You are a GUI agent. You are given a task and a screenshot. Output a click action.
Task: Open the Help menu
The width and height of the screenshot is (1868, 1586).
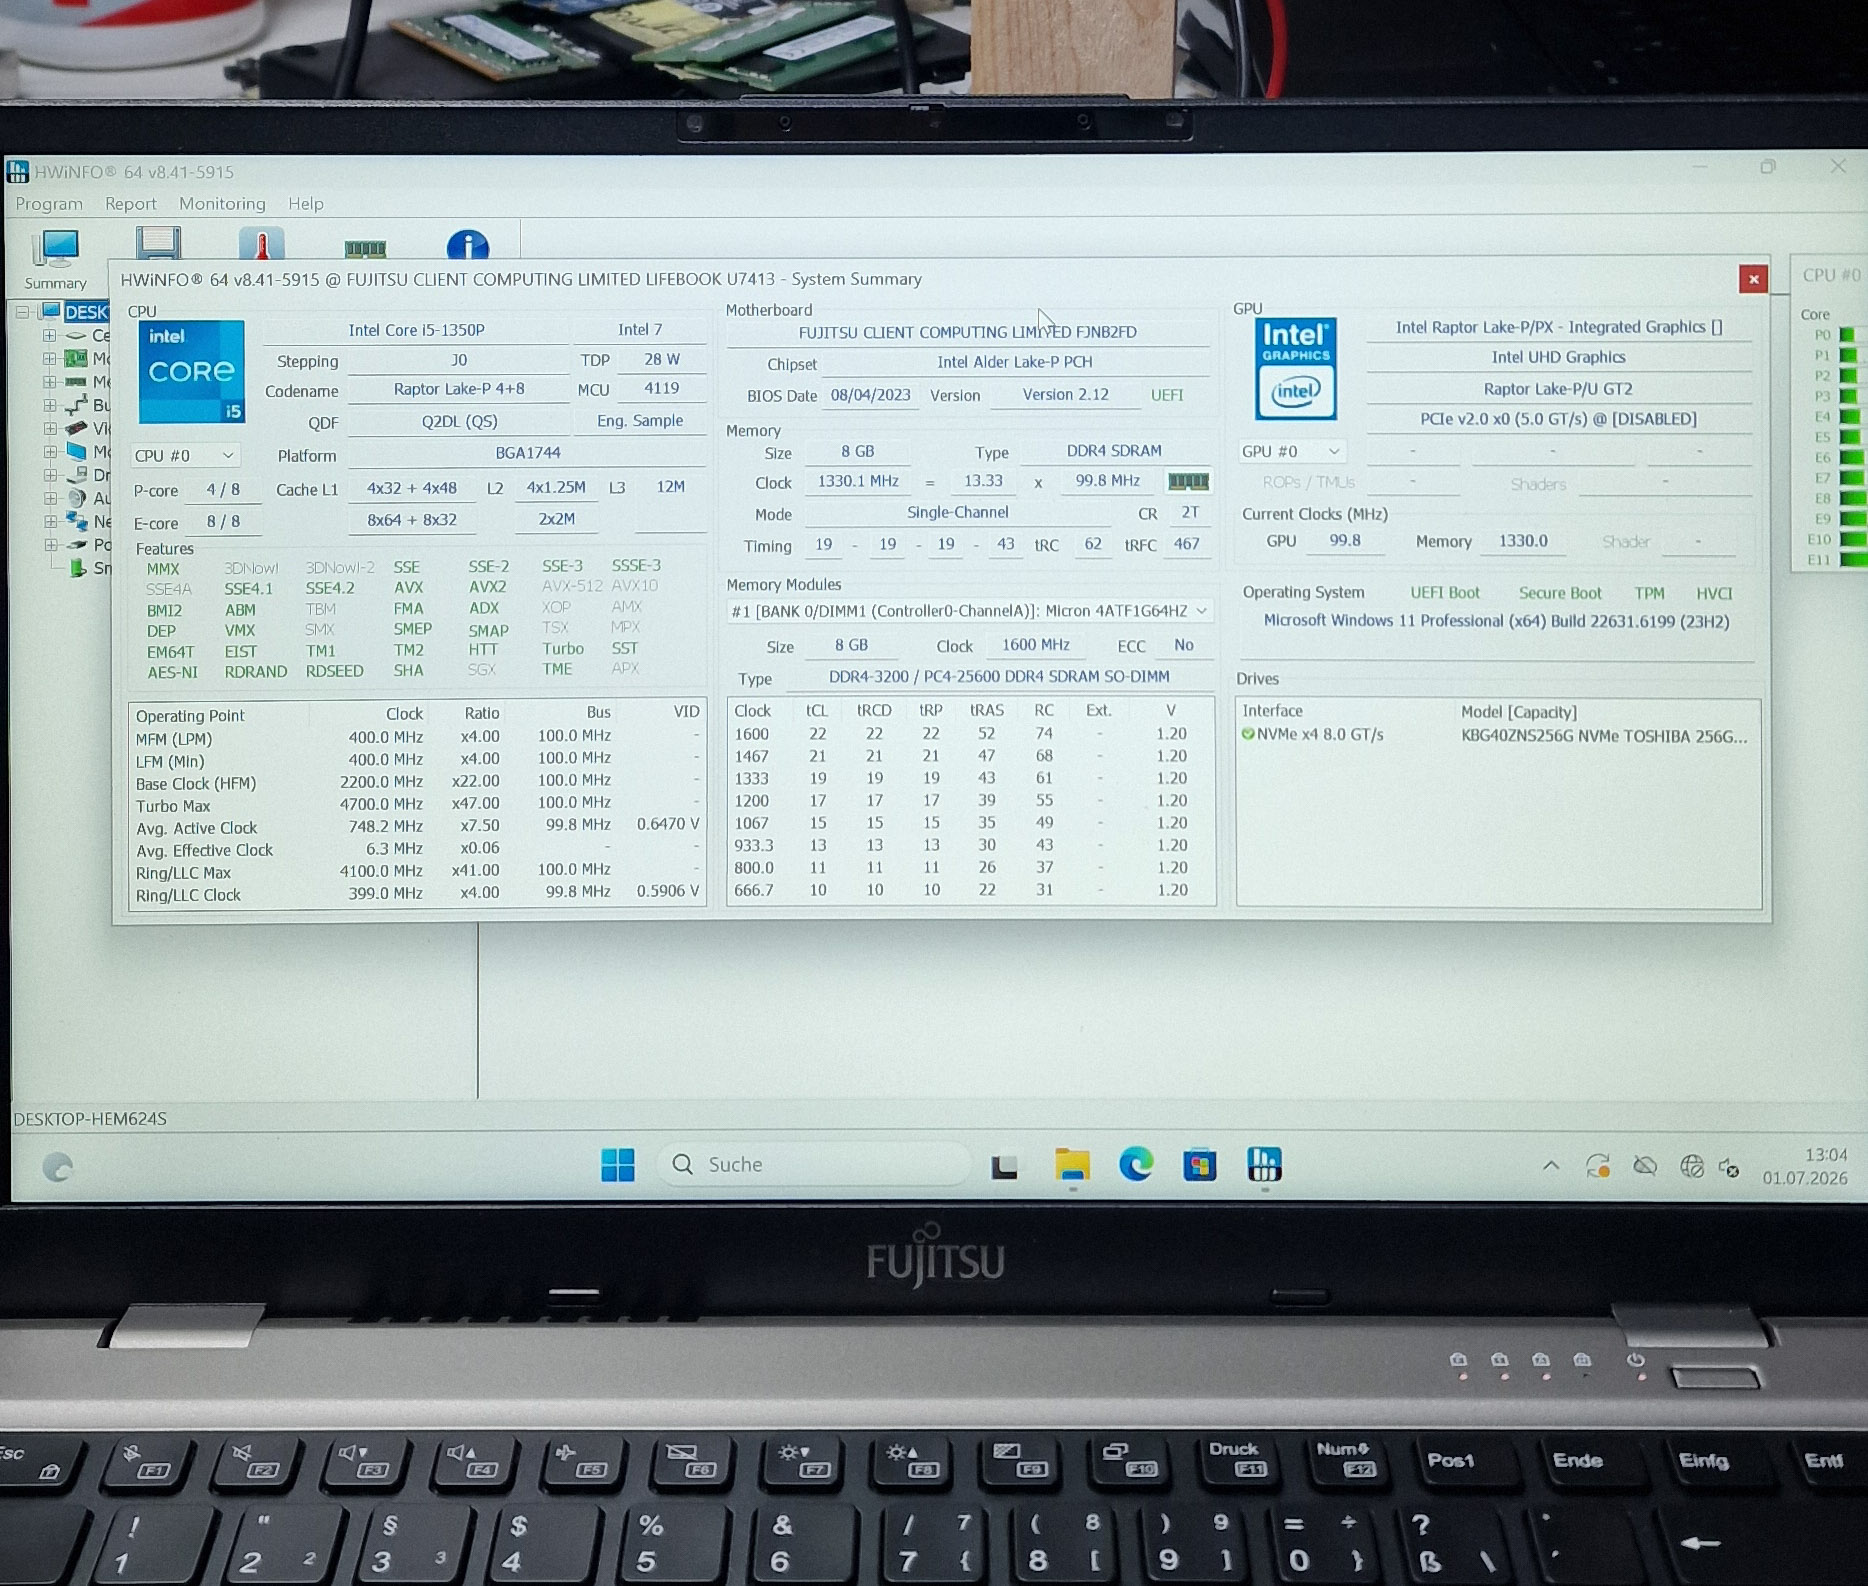tap(306, 204)
